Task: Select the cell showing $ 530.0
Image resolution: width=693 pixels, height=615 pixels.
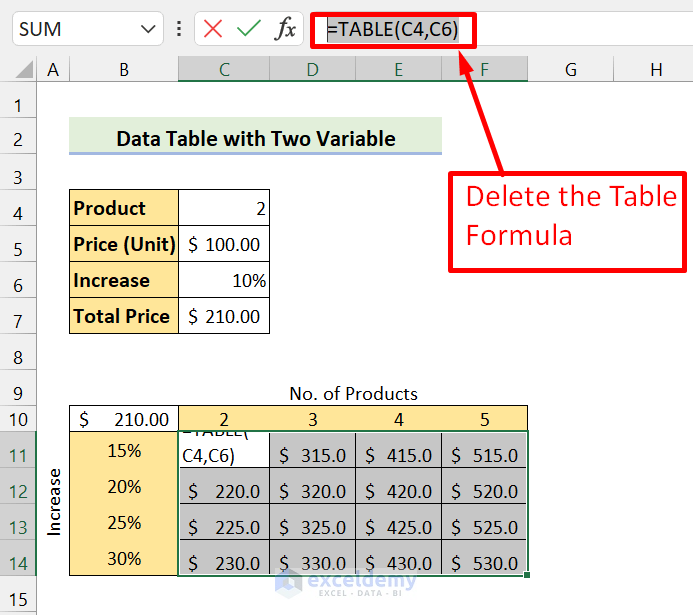Action: [x=485, y=563]
